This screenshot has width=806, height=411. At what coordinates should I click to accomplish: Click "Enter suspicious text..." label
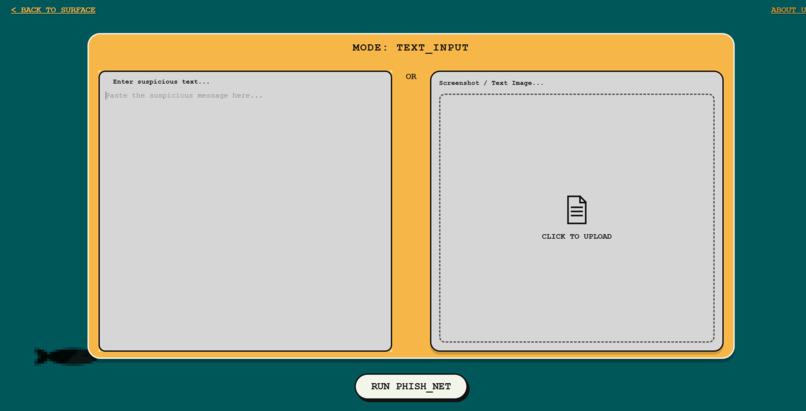click(161, 82)
